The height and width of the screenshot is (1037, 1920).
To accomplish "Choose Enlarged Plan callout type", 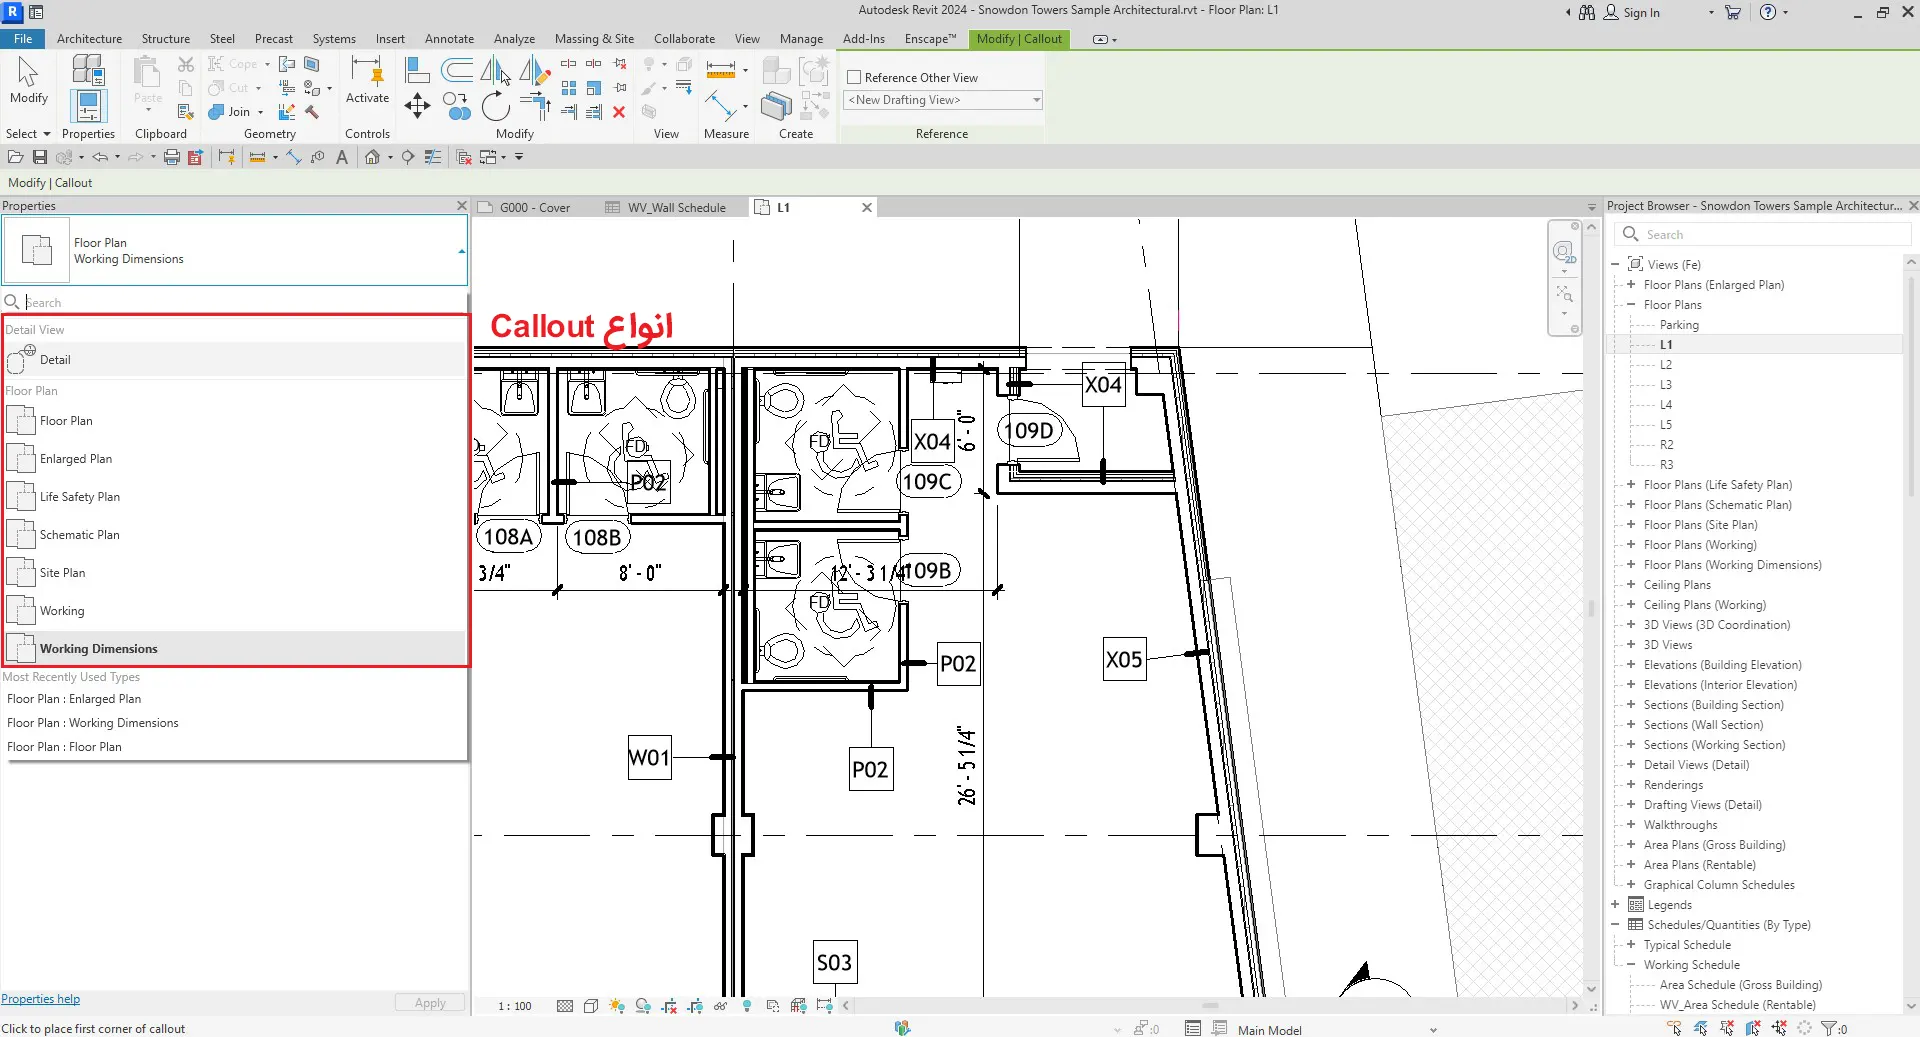I will (x=76, y=459).
